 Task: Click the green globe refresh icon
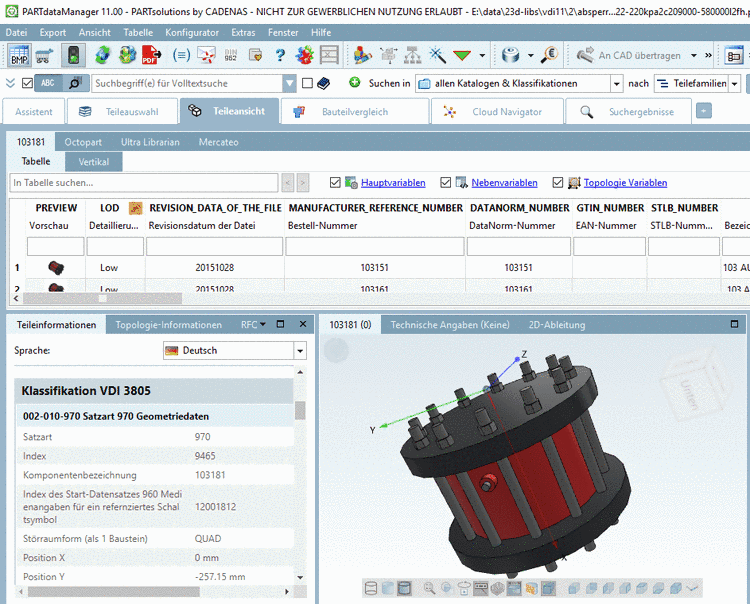(x=103, y=55)
